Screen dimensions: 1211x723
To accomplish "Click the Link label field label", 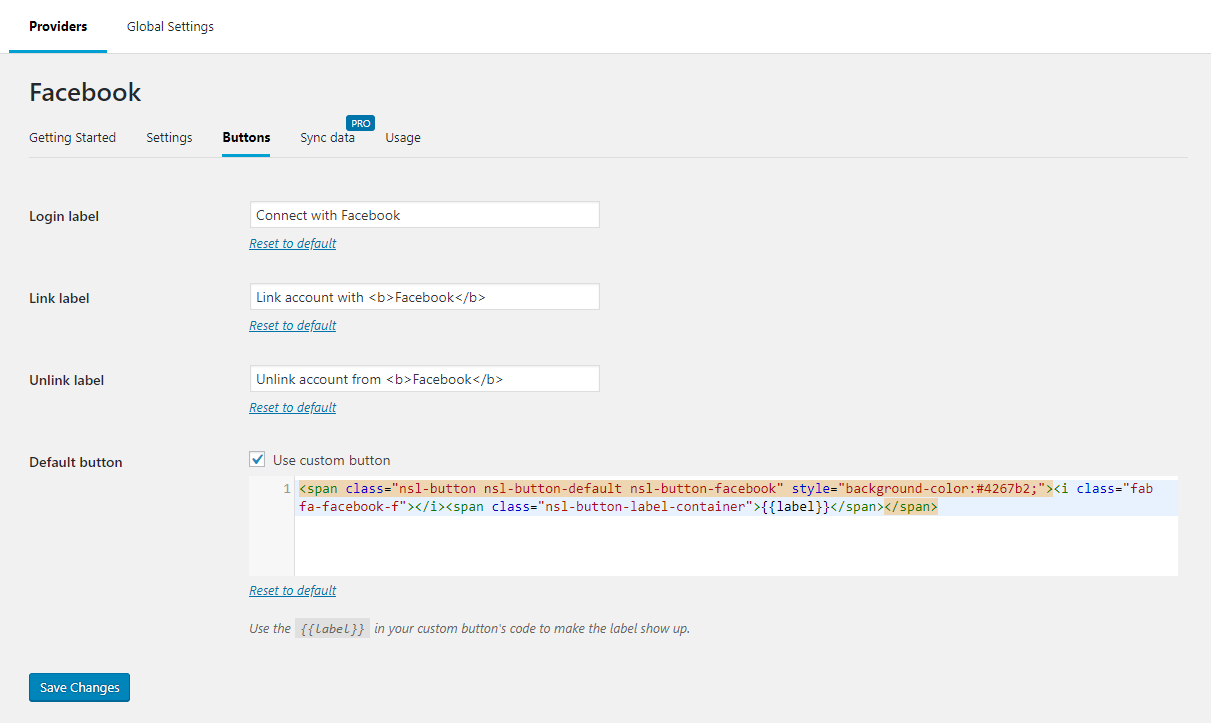I will [59, 298].
